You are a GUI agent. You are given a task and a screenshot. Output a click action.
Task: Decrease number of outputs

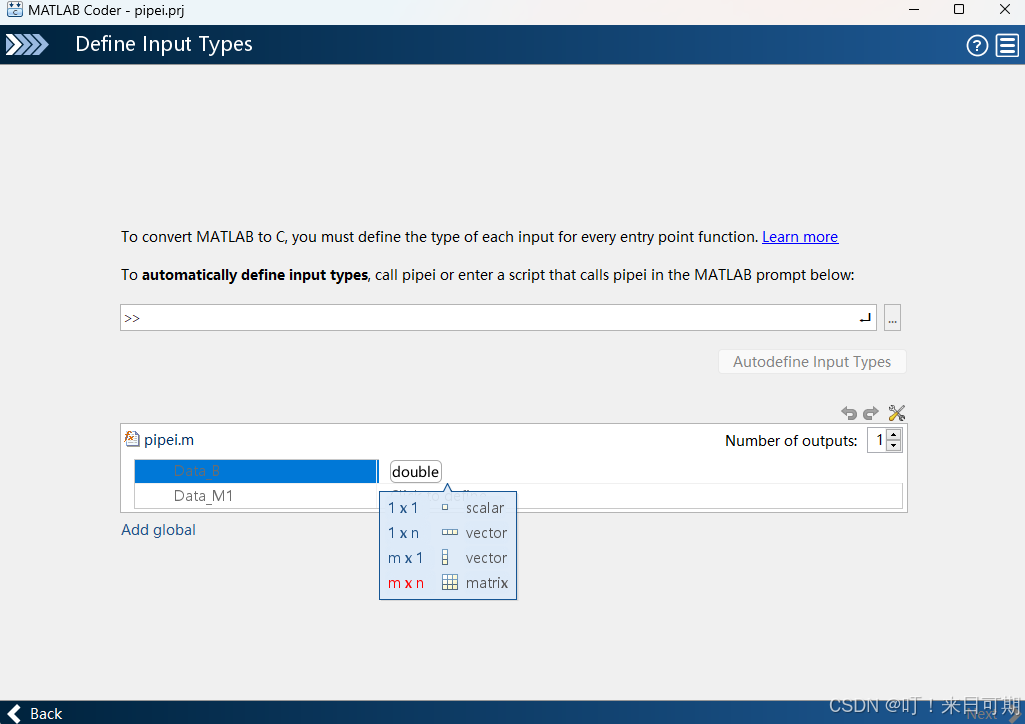(894, 446)
